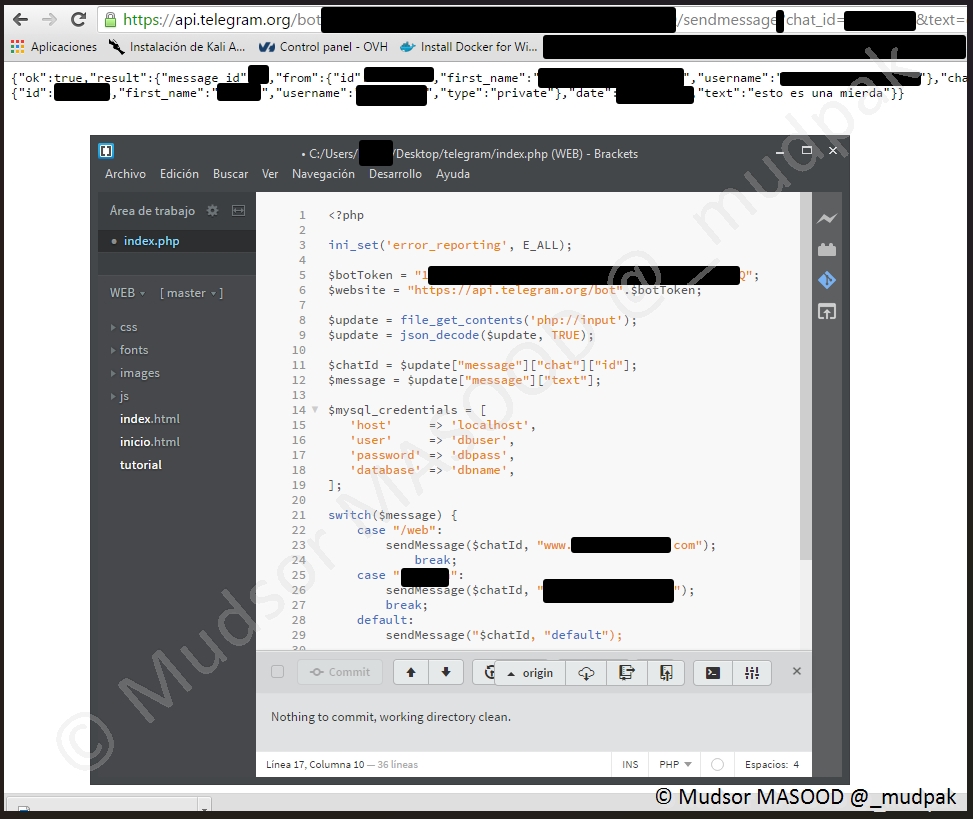Image resolution: width=973 pixels, height=819 pixels.
Task: Open the Archivo menu
Action: 125,174
